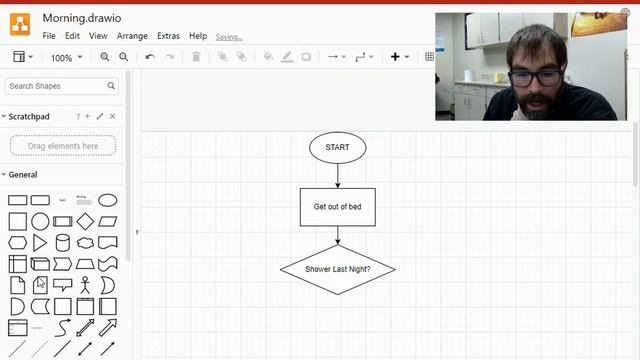Image resolution: width=640 pixels, height=360 pixels.
Task: Click the Search Shapes input field
Action: click(x=62, y=86)
